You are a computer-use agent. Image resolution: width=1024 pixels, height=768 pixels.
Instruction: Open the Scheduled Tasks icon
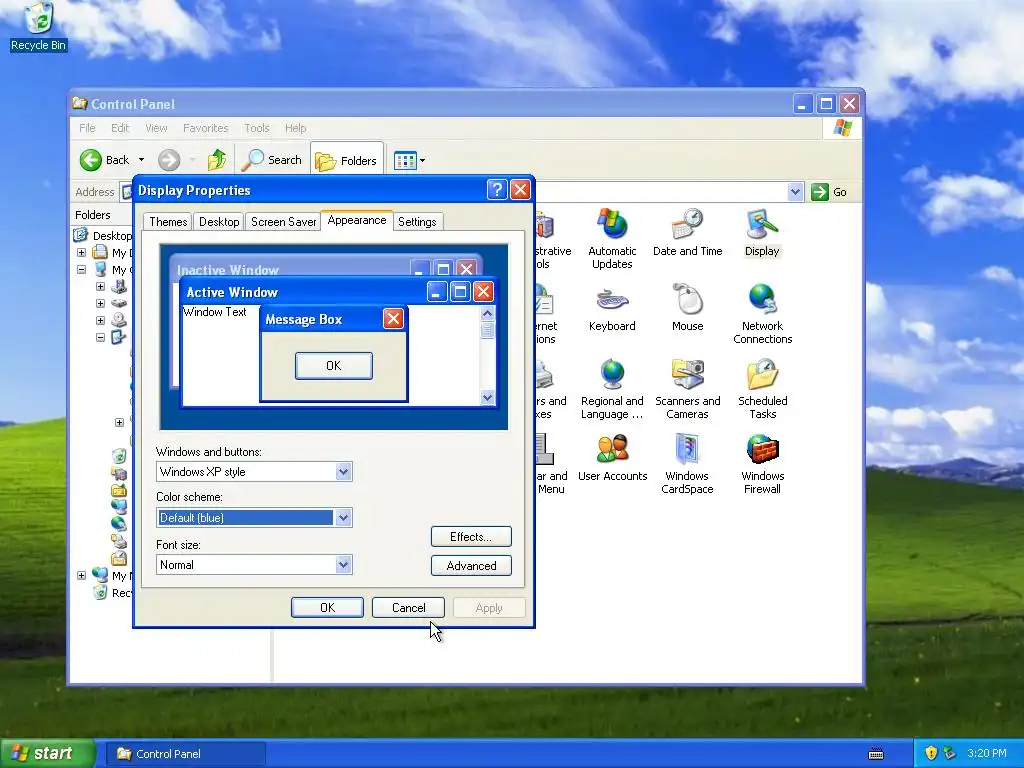(762, 389)
